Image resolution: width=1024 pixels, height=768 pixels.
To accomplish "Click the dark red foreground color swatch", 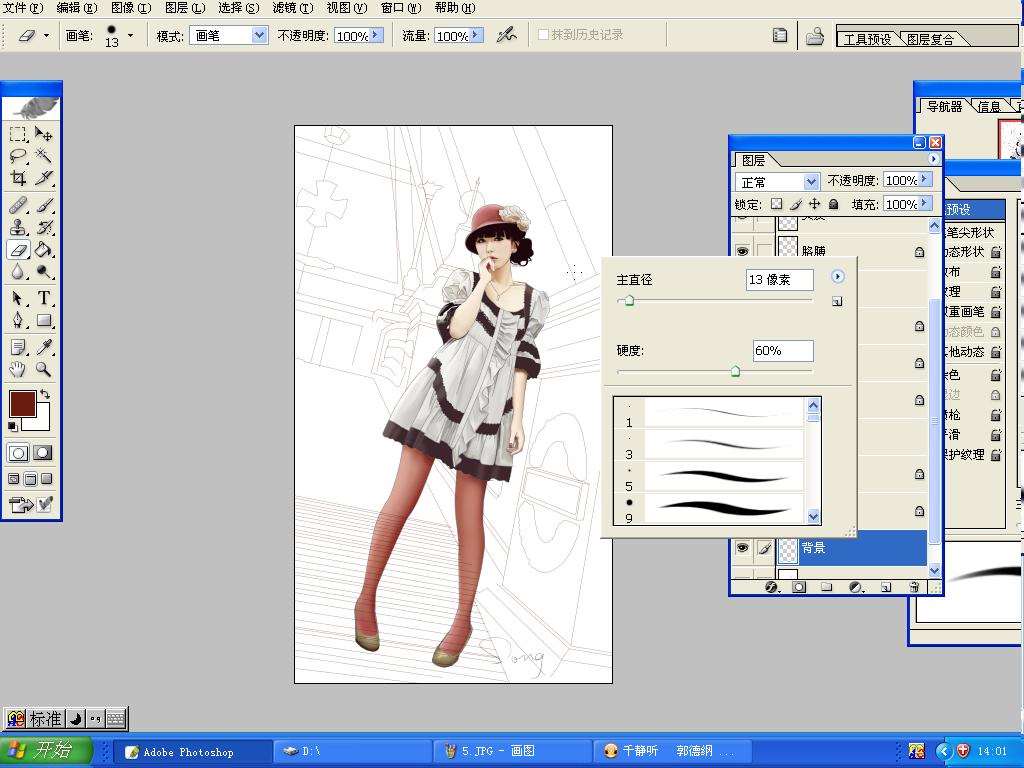I will [22, 404].
